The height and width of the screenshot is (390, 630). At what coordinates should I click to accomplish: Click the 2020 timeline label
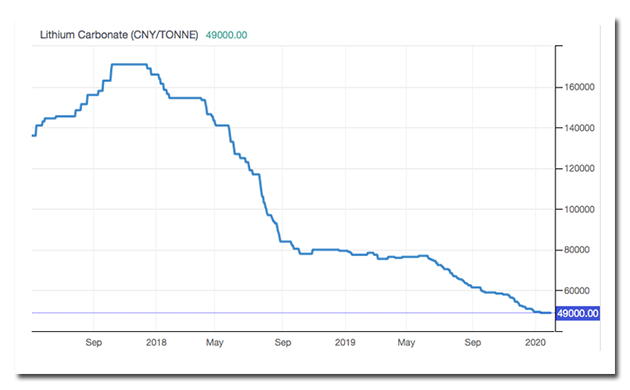pos(535,342)
